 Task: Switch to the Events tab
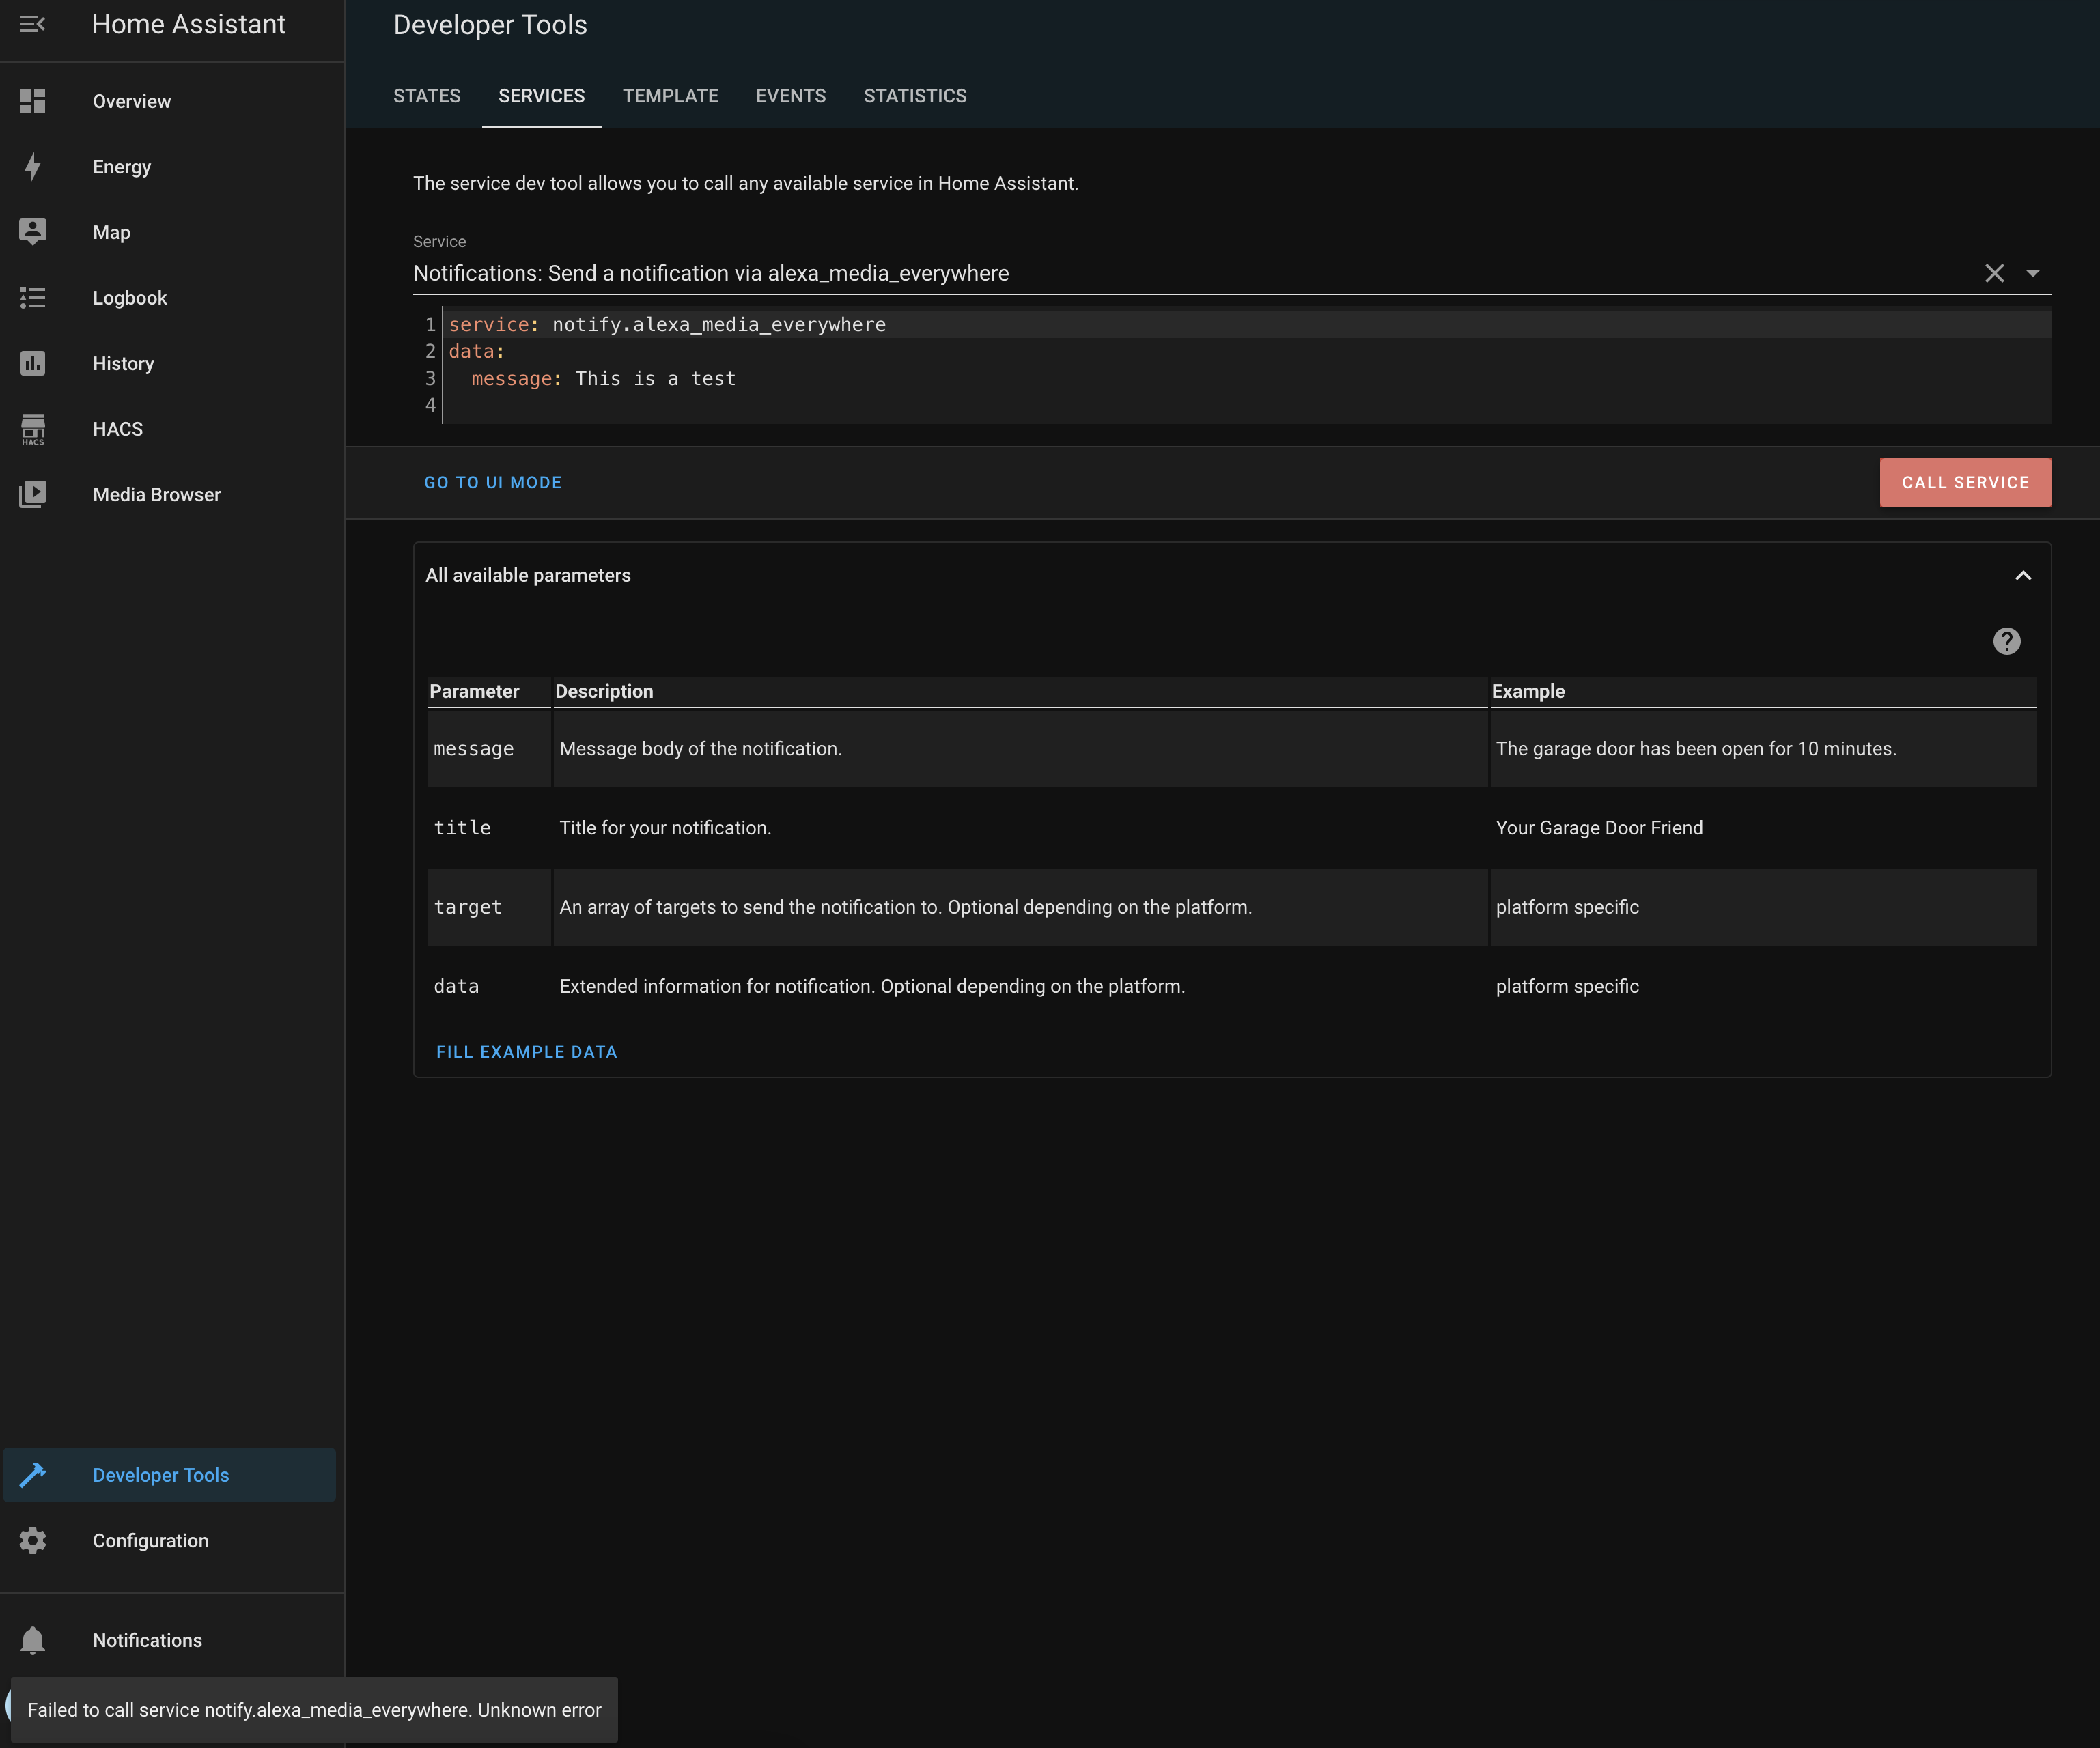(790, 95)
